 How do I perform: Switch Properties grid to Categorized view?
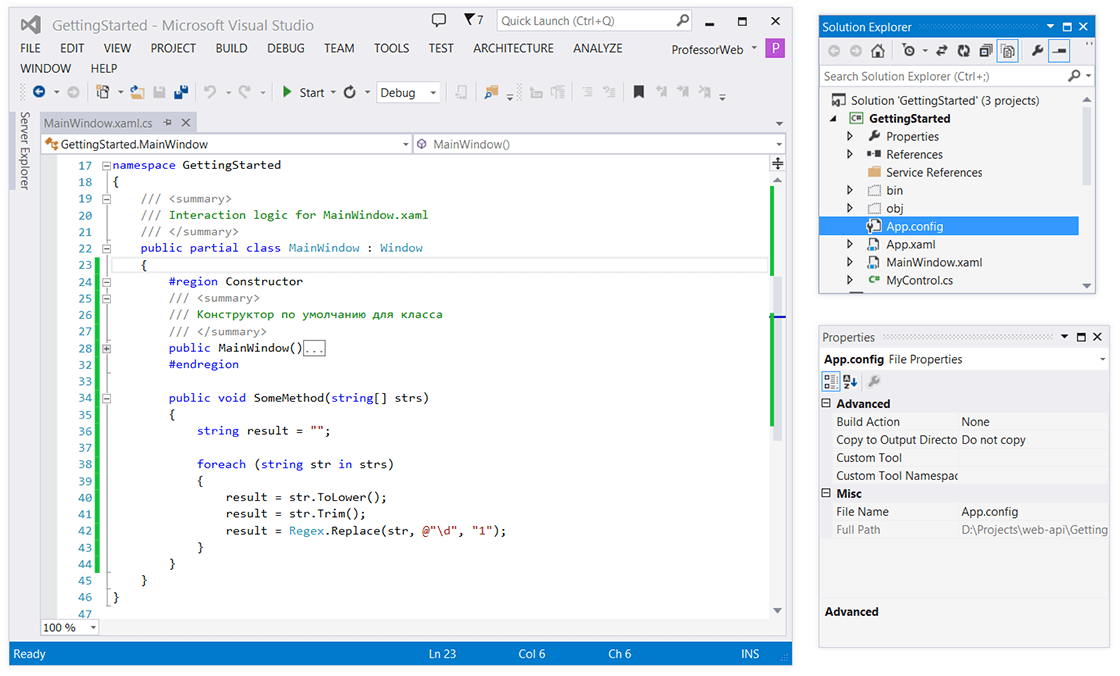831,382
